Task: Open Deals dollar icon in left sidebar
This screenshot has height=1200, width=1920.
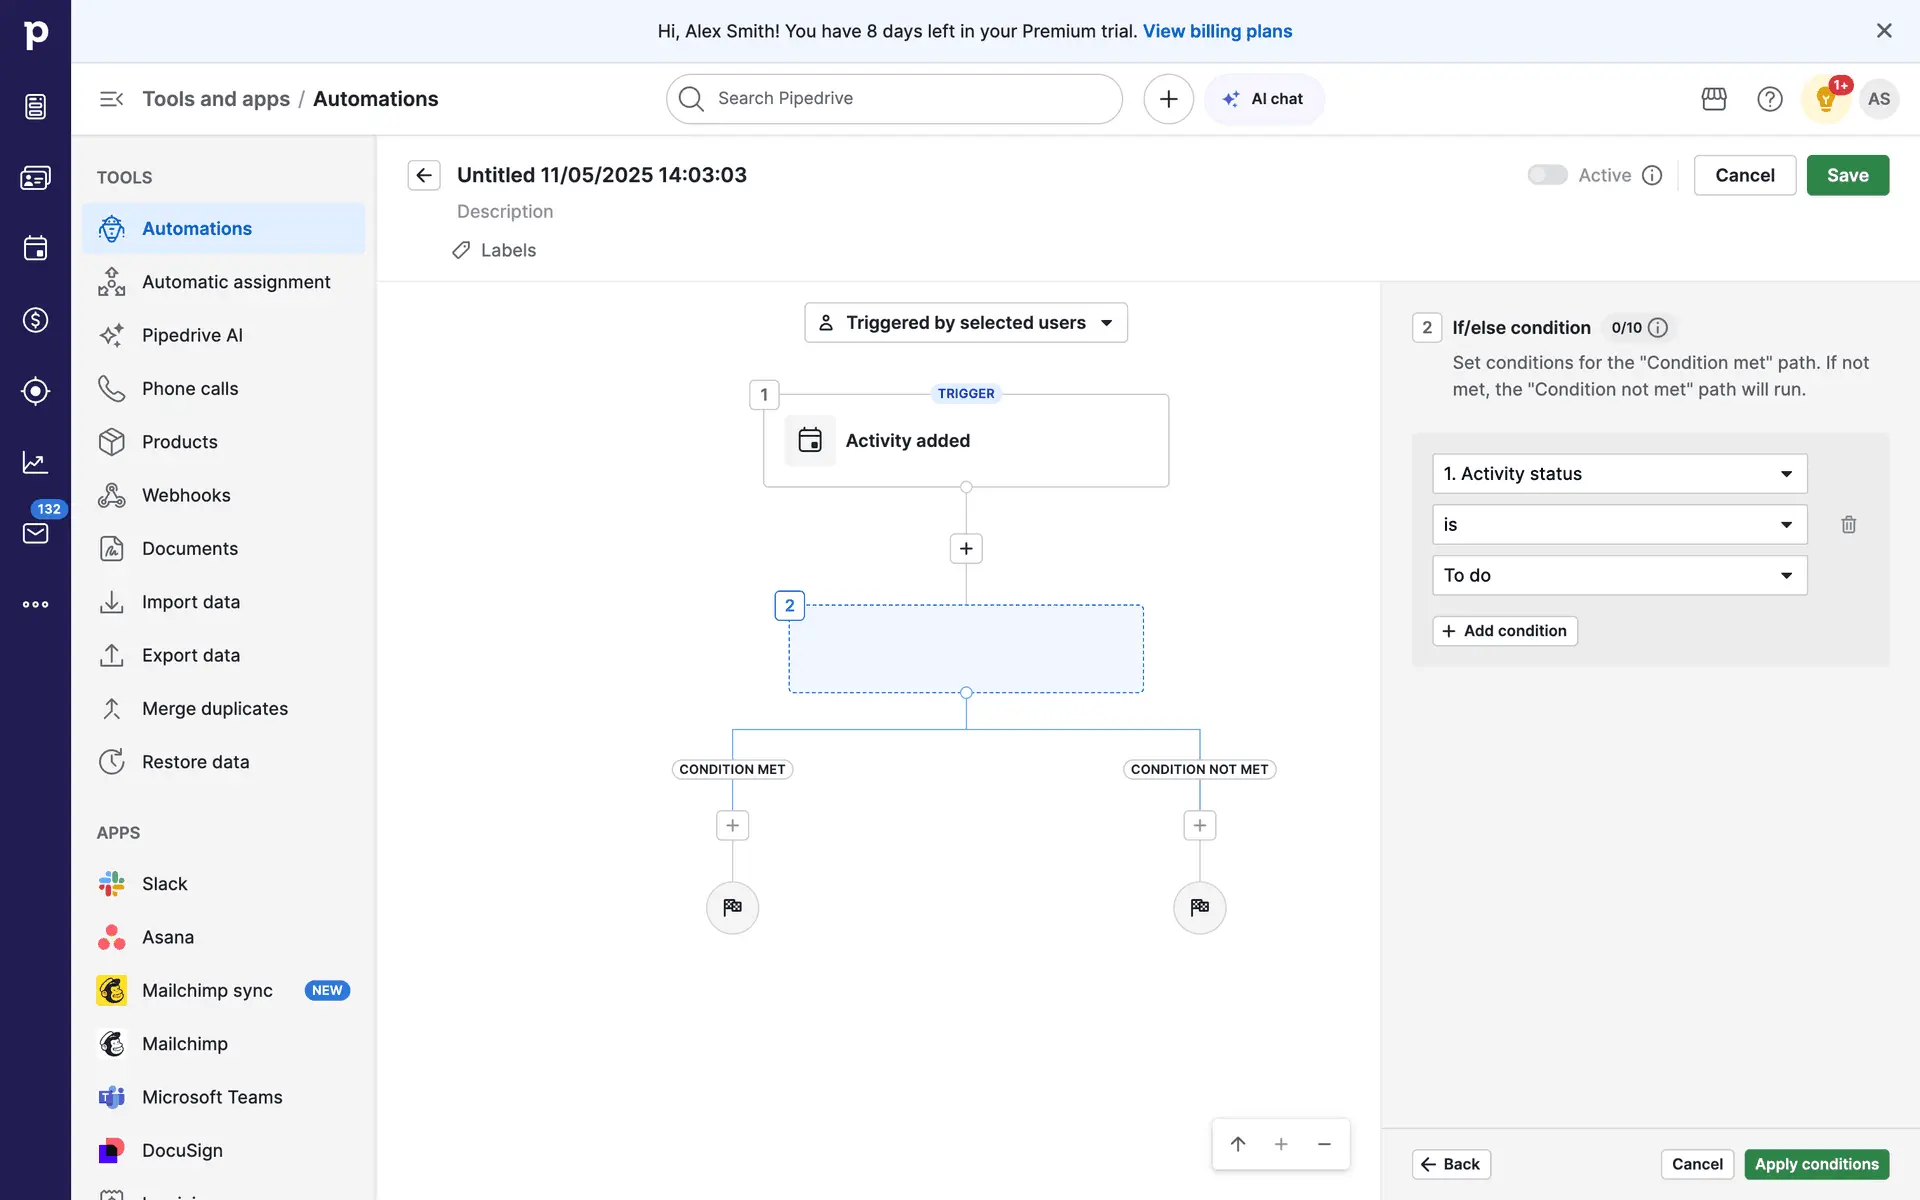Action: 36,320
